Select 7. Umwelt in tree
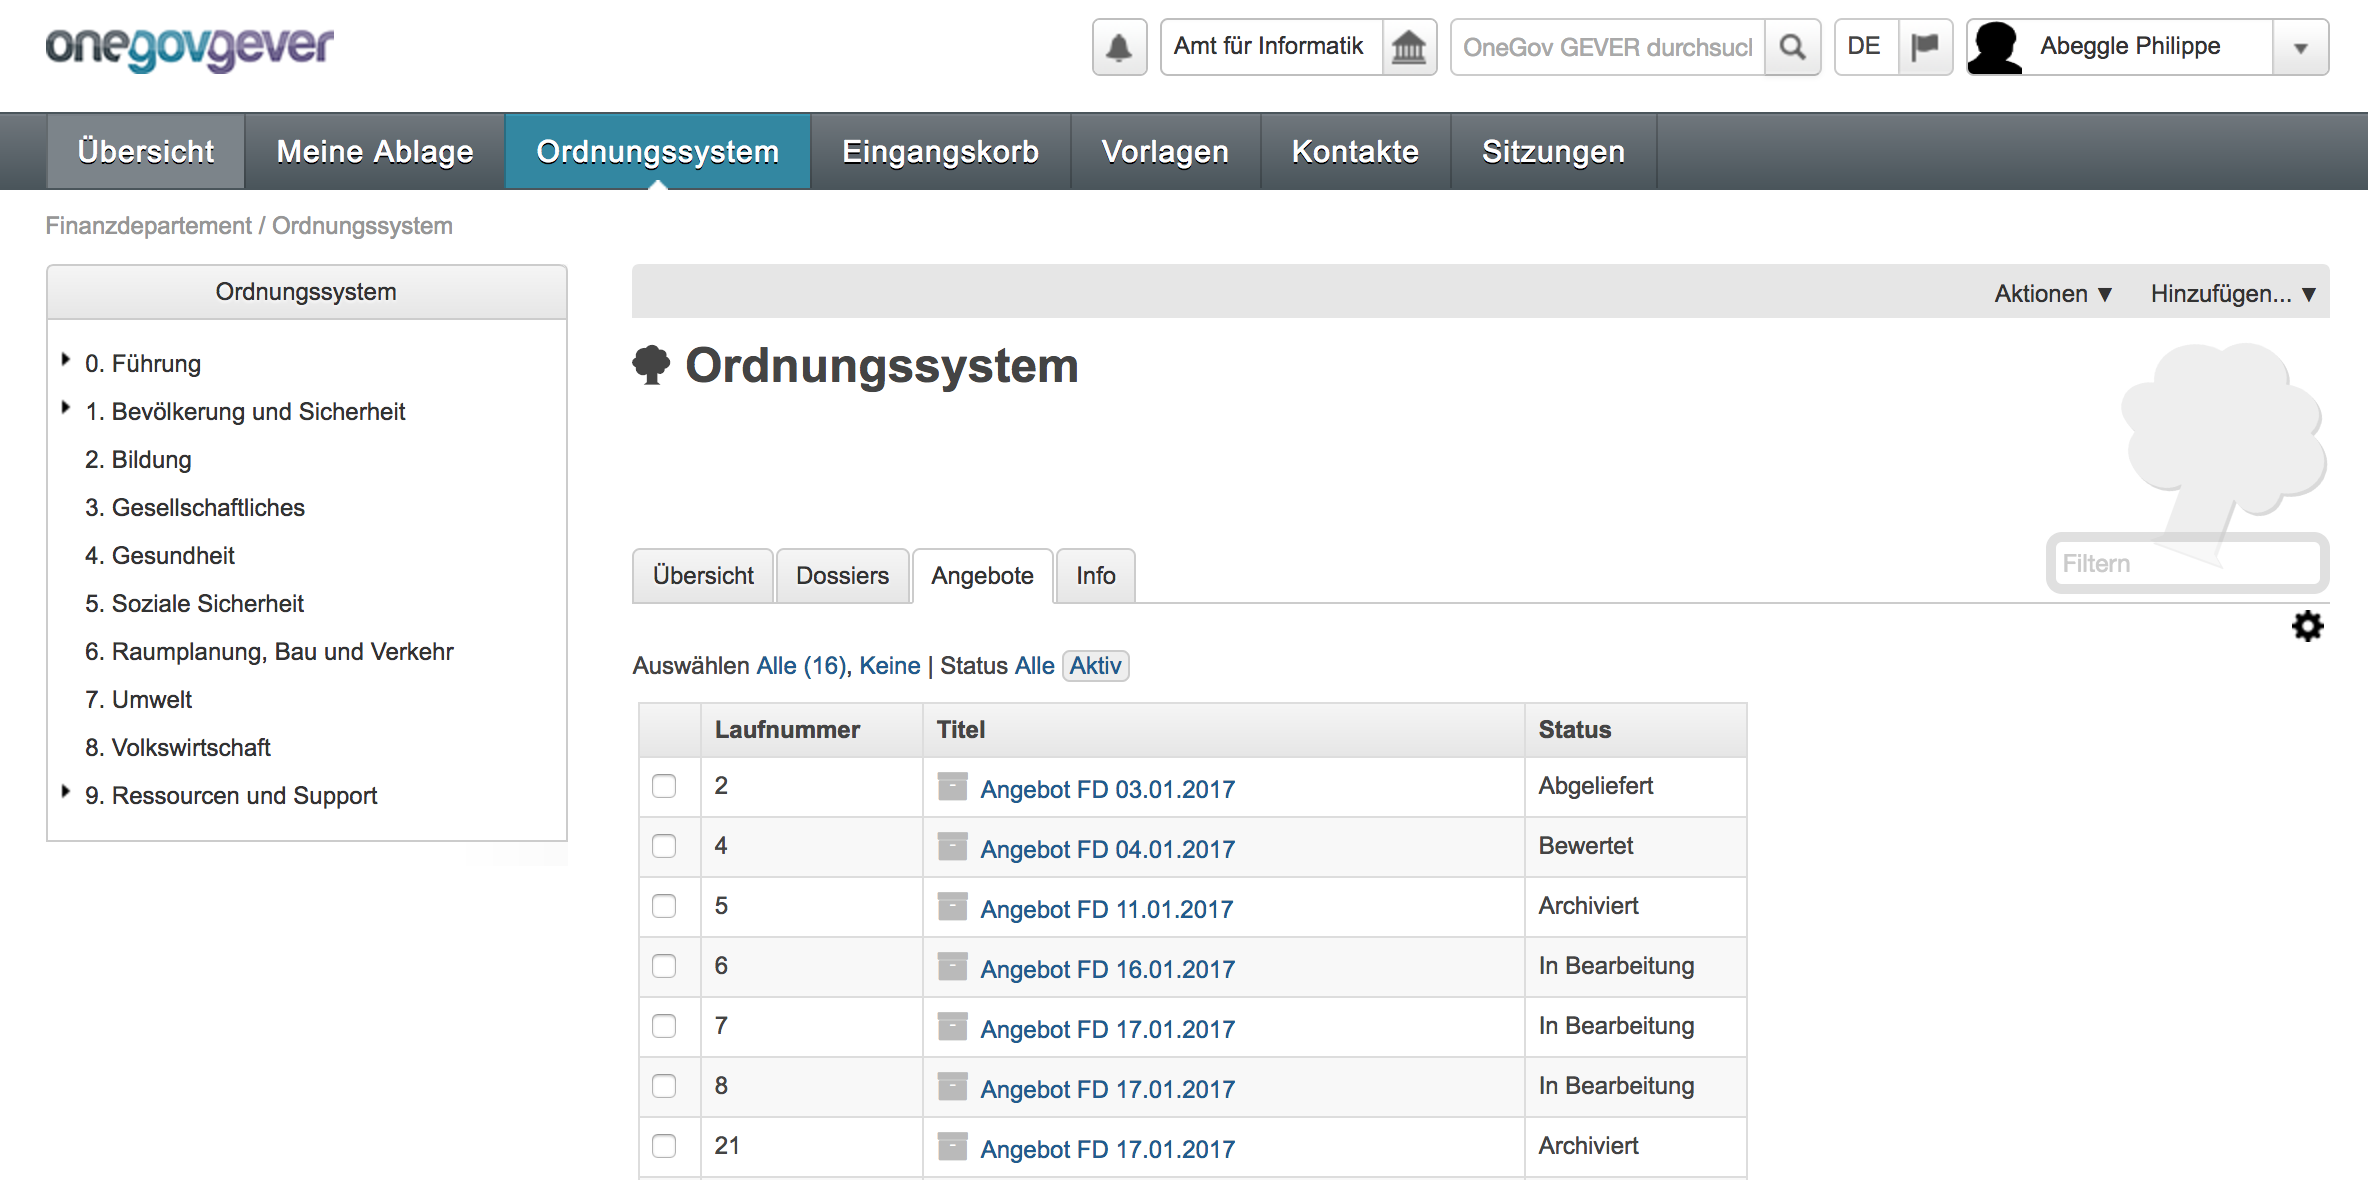 pyautogui.click(x=138, y=700)
